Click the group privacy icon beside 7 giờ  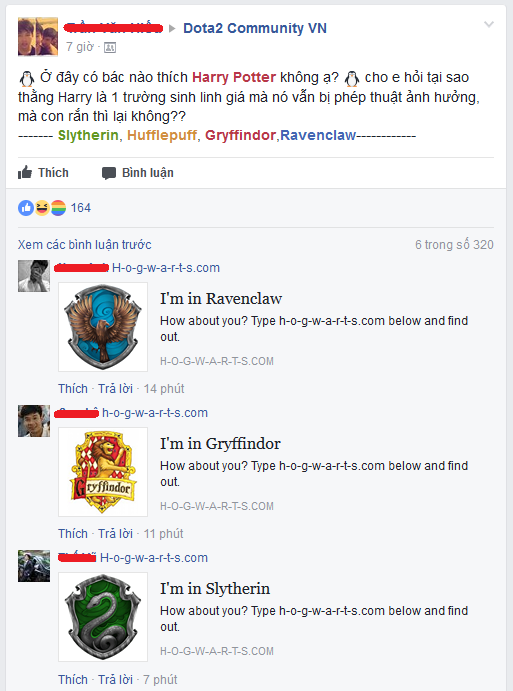(110, 48)
